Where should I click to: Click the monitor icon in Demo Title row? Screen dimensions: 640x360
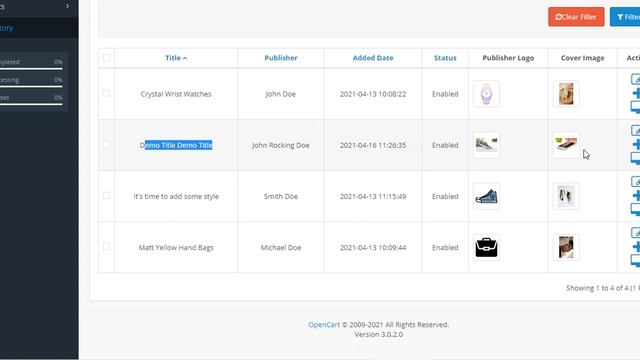(x=636, y=159)
